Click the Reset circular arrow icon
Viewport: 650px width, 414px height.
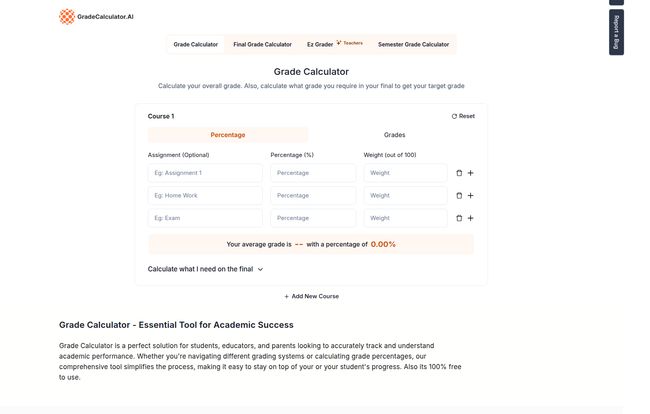point(454,116)
